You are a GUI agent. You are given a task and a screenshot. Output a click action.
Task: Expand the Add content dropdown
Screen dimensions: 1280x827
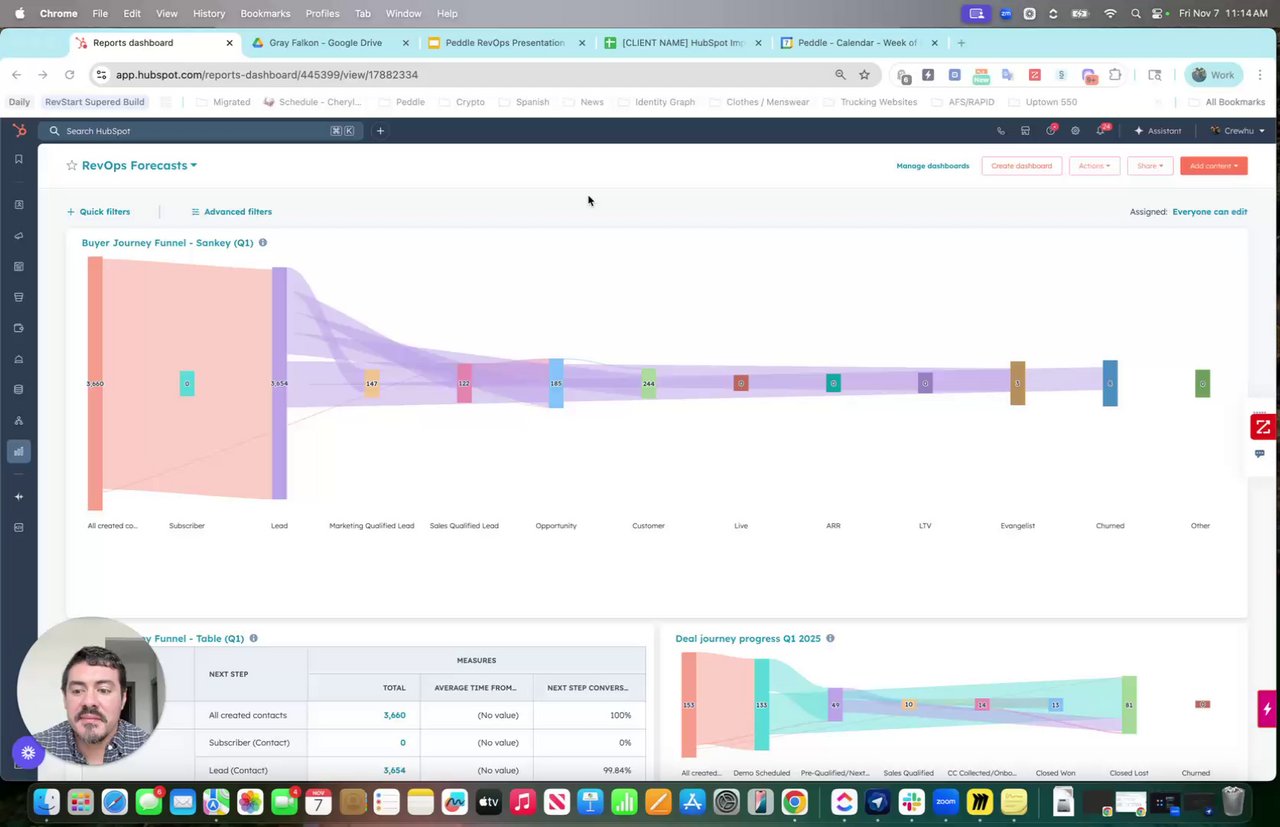1213,166
